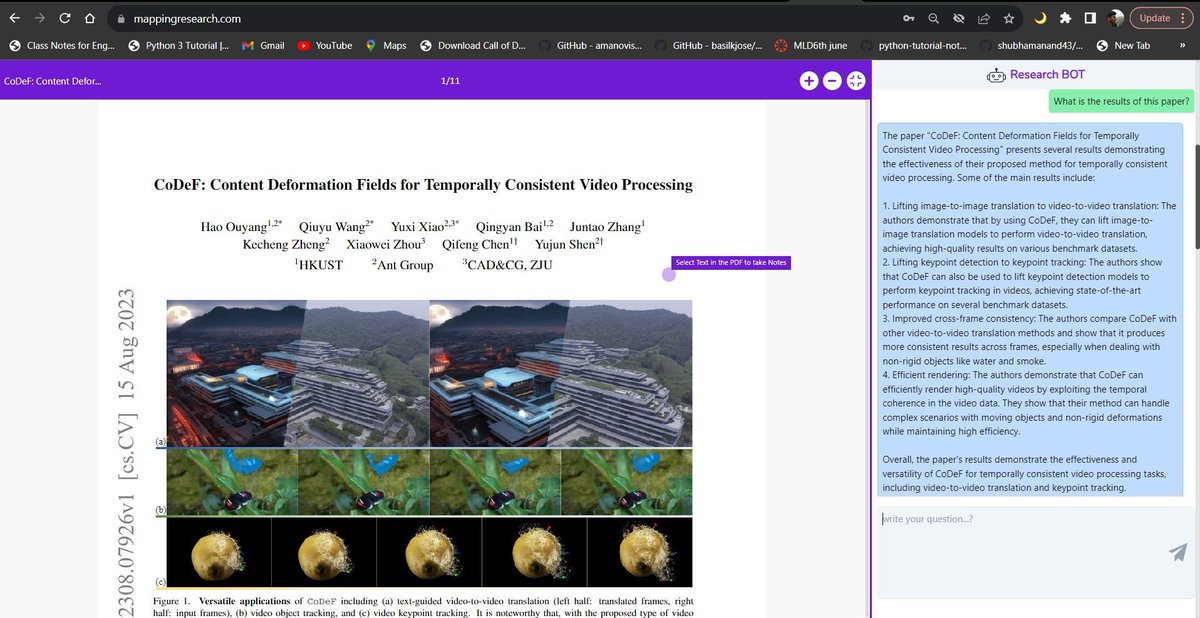
Task: Open the Download Call of D... bookmark
Action: click(473, 45)
